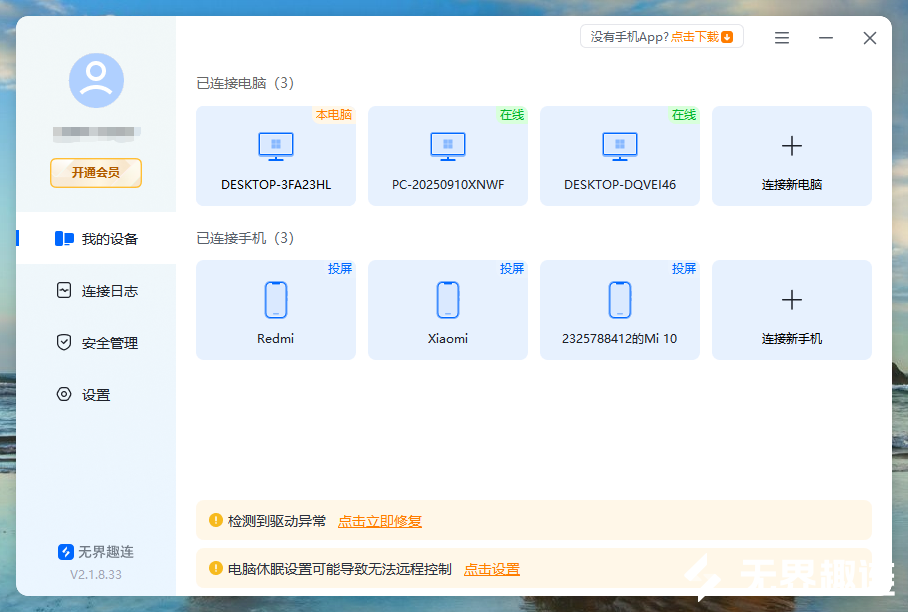Click the phone icon on the Xiaomi card
This screenshot has height=612, width=908.
[x=447, y=298]
